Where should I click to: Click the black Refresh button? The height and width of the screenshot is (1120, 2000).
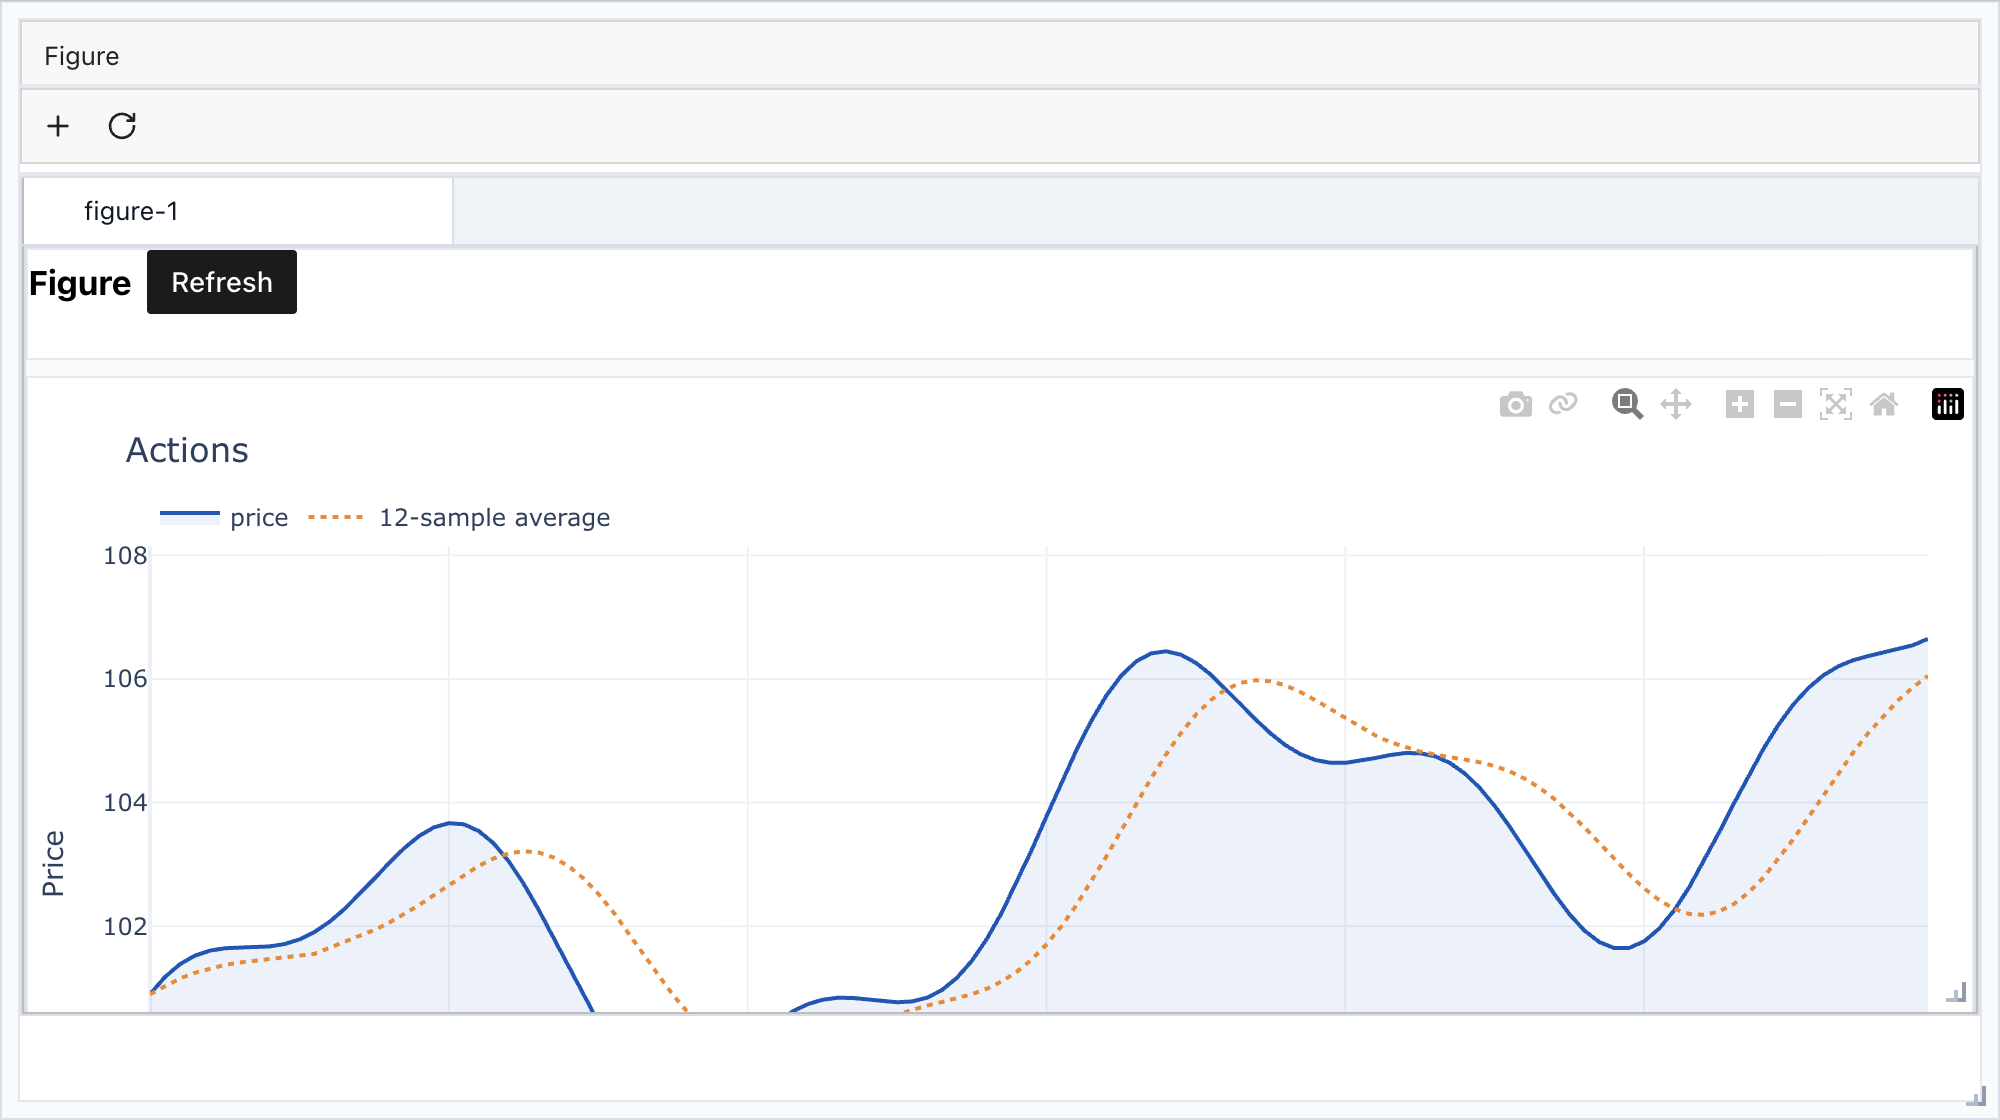(x=222, y=282)
